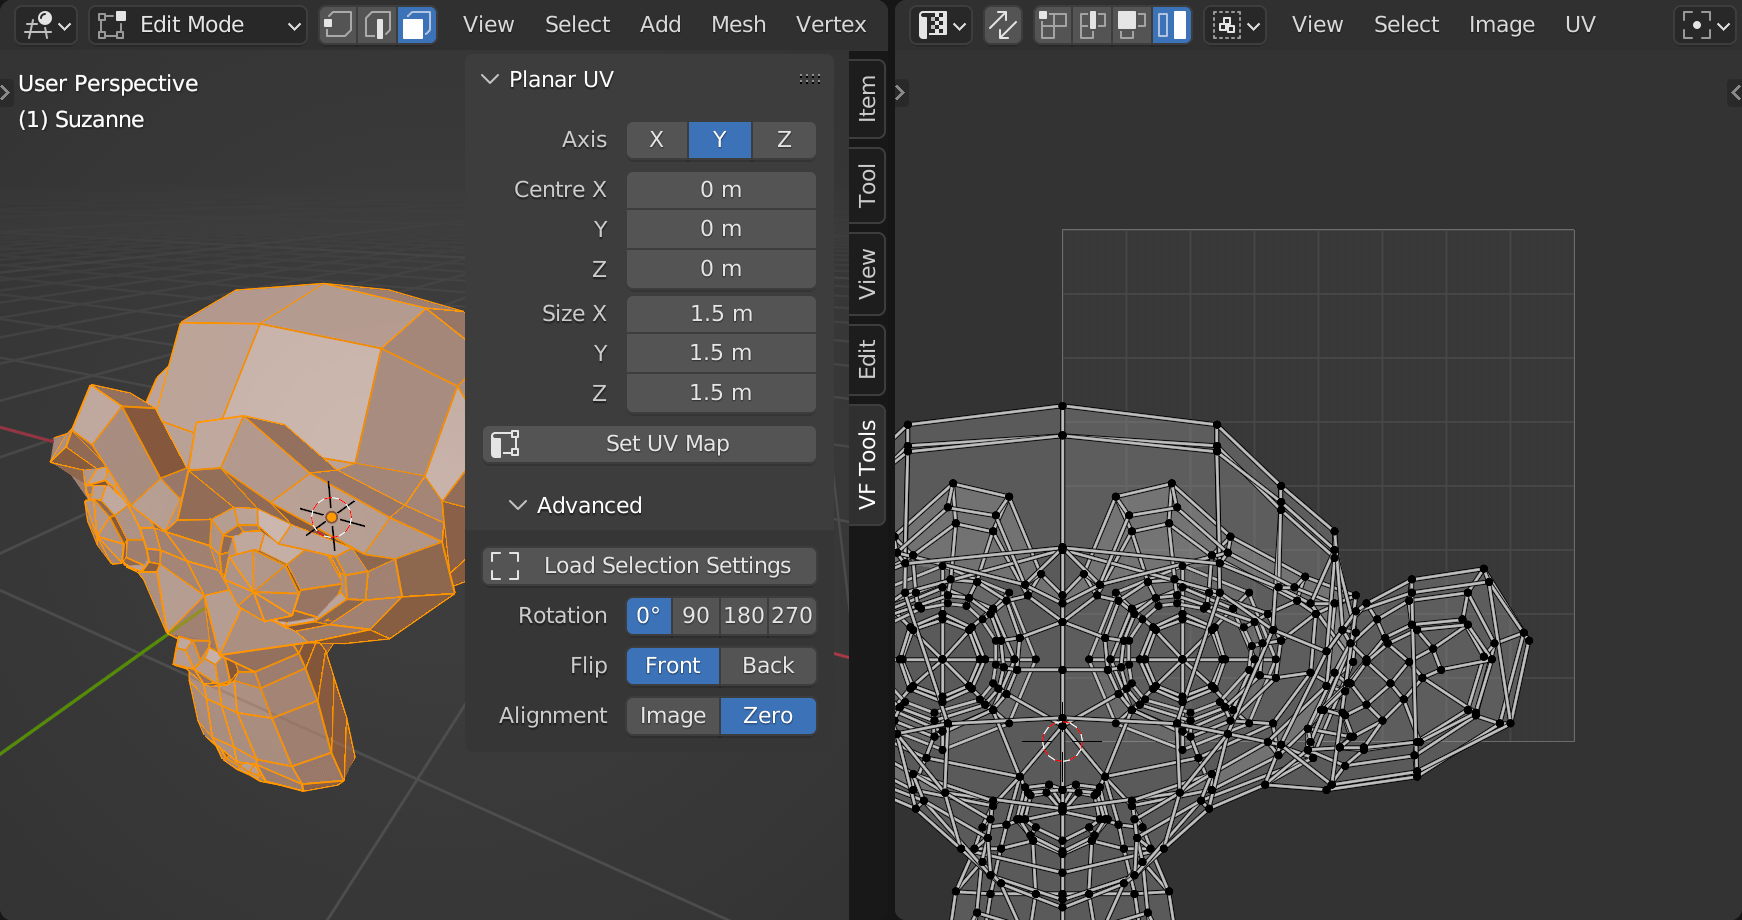Image resolution: width=1742 pixels, height=920 pixels.
Task: Click Load Selection Settings button
Action: pyautogui.click(x=649, y=566)
